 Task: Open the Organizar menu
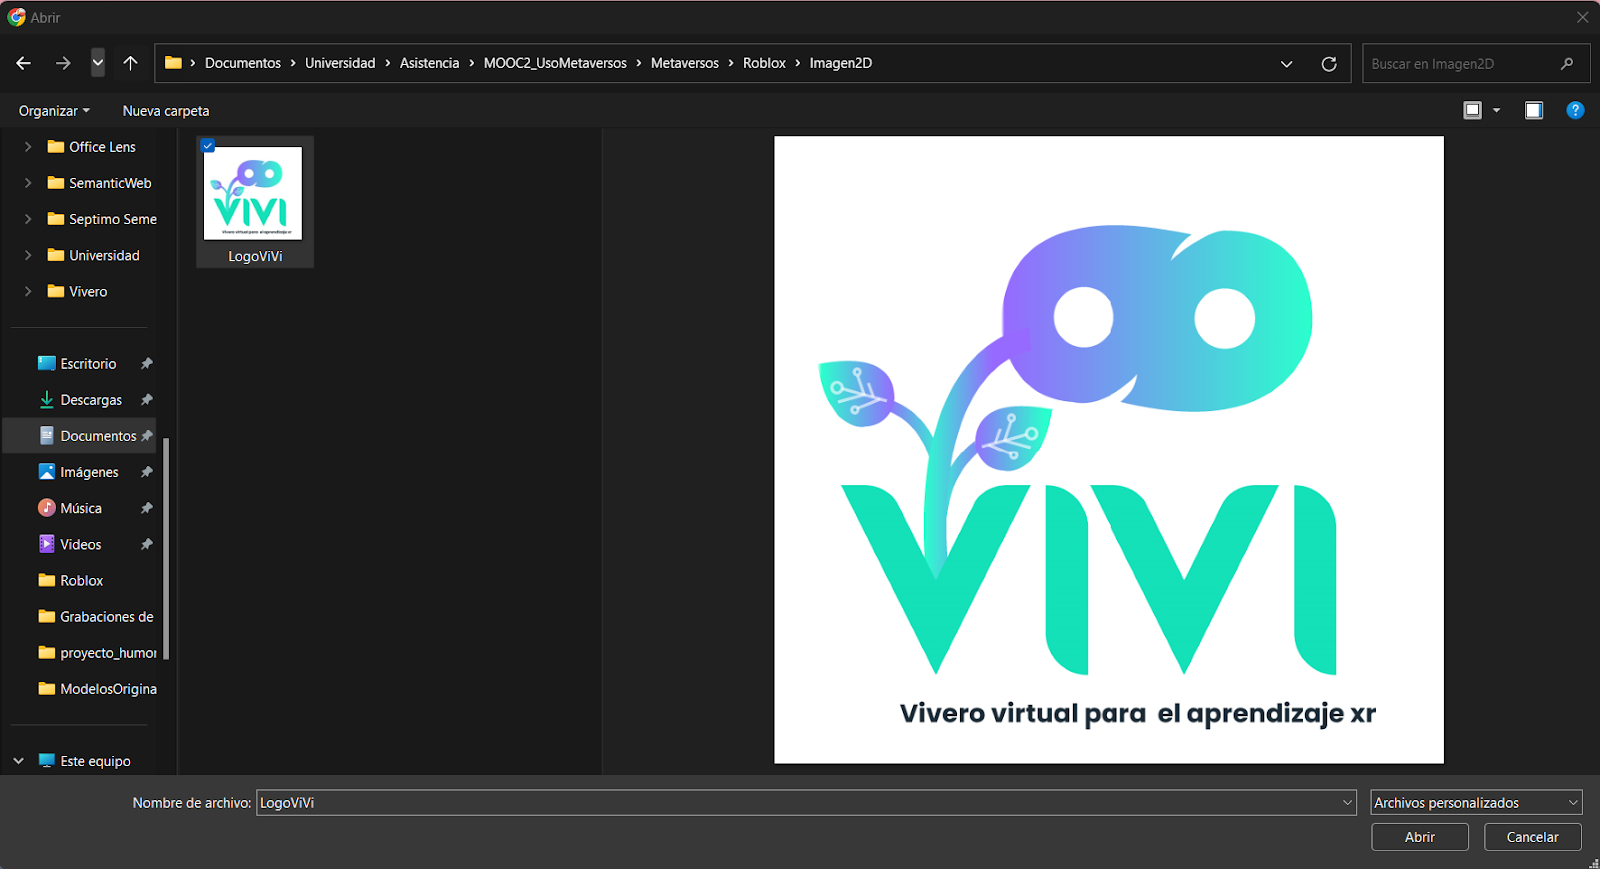pos(54,111)
